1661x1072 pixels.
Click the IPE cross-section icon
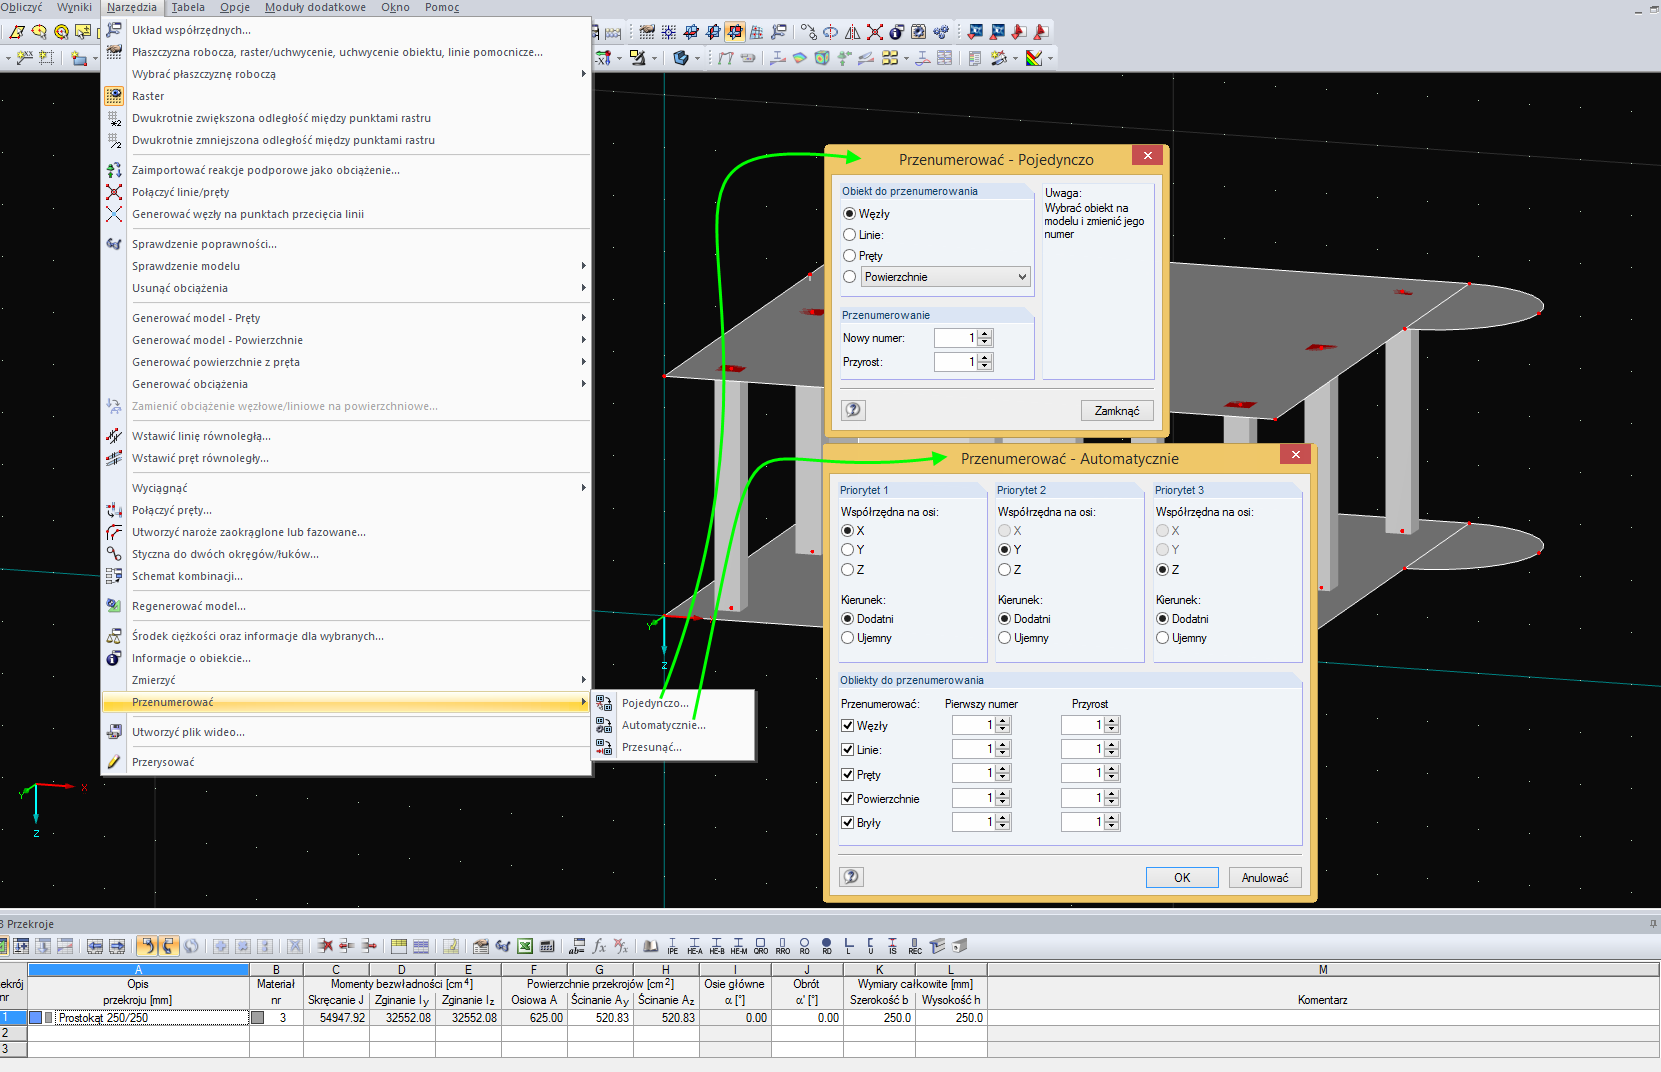pos(672,946)
